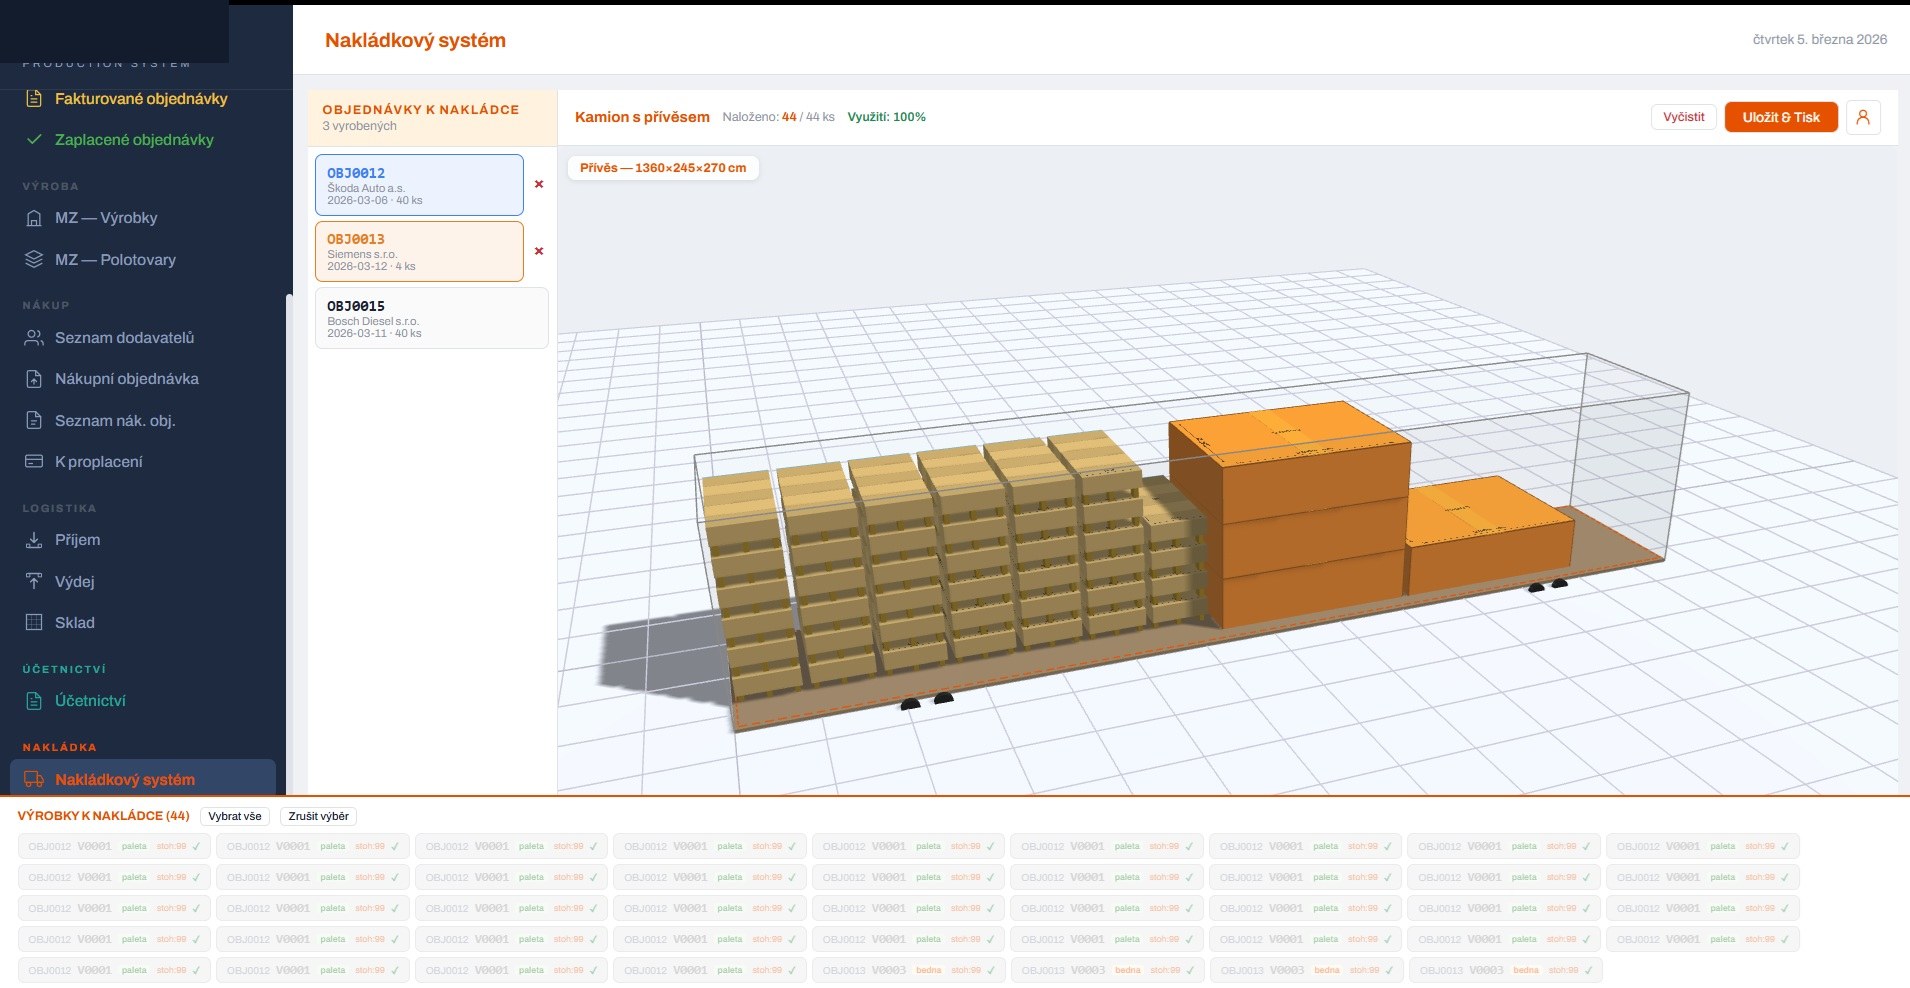Viewport: 1910px width, 988px height.
Task: Remove order OBJ0013 with red X
Action: pyautogui.click(x=539, y=251)
